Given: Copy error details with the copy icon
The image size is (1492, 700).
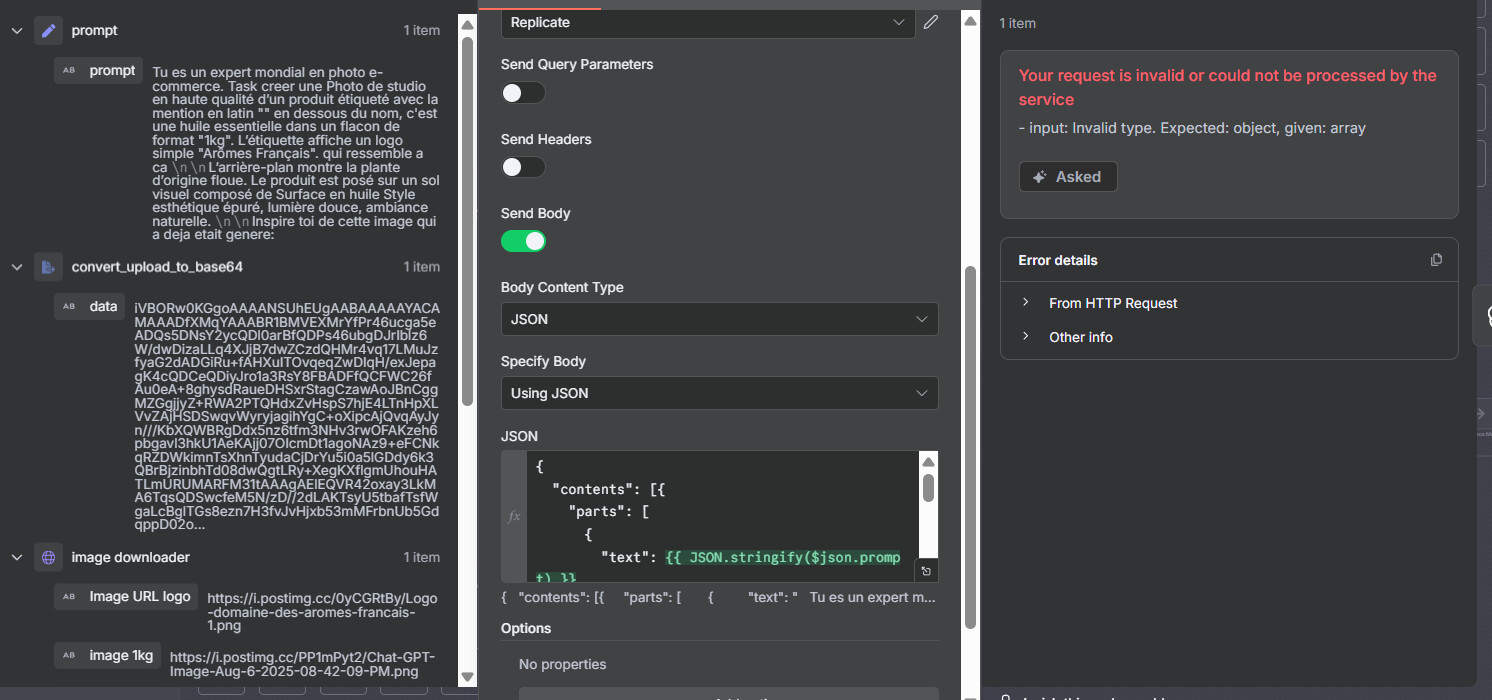Looking at the screenshot, I should [1436, 260].
